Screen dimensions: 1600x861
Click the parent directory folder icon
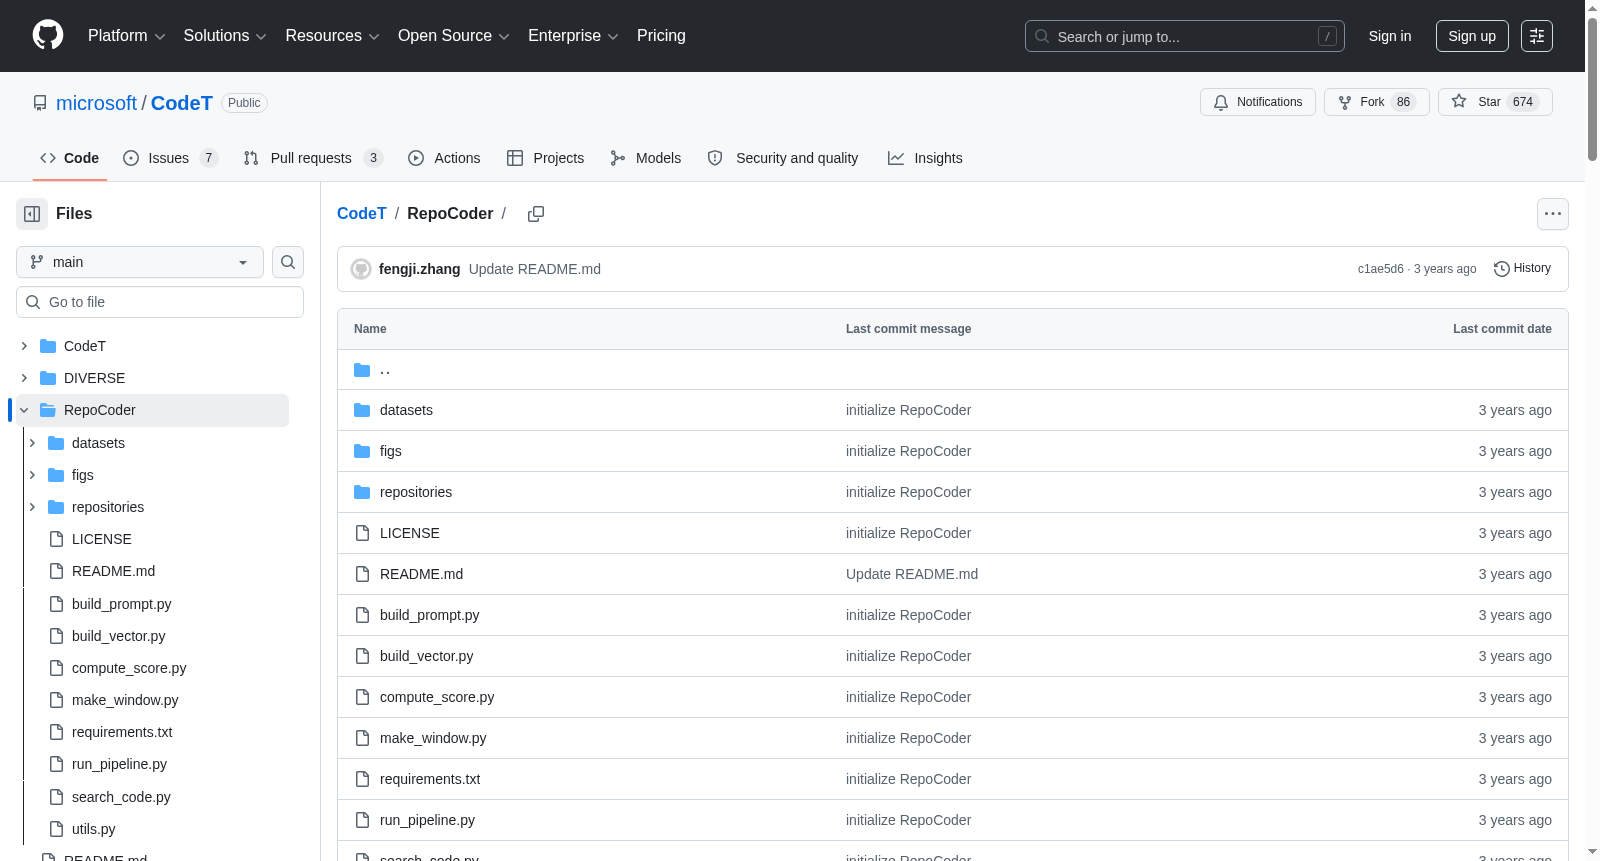362,370
